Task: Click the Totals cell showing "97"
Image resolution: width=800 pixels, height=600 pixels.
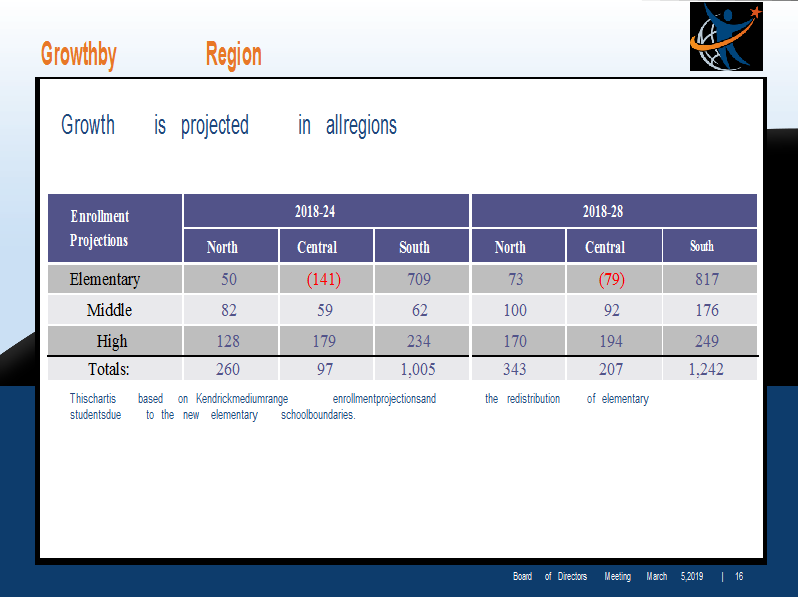Action: [327, 368]
